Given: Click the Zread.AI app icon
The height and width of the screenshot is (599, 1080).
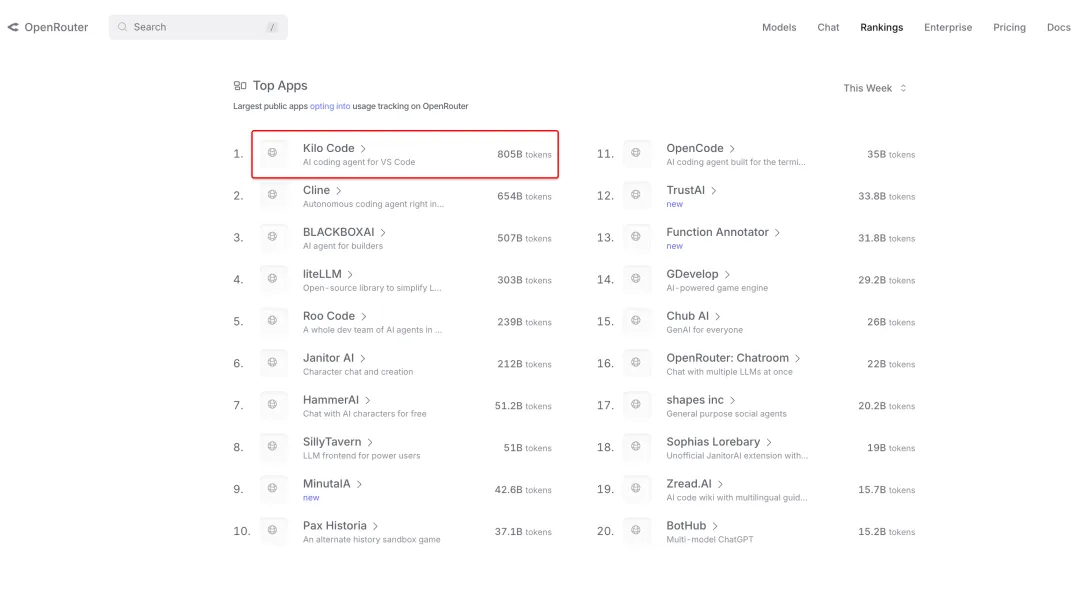Looking at the screenshot, I should coord(636,489).
